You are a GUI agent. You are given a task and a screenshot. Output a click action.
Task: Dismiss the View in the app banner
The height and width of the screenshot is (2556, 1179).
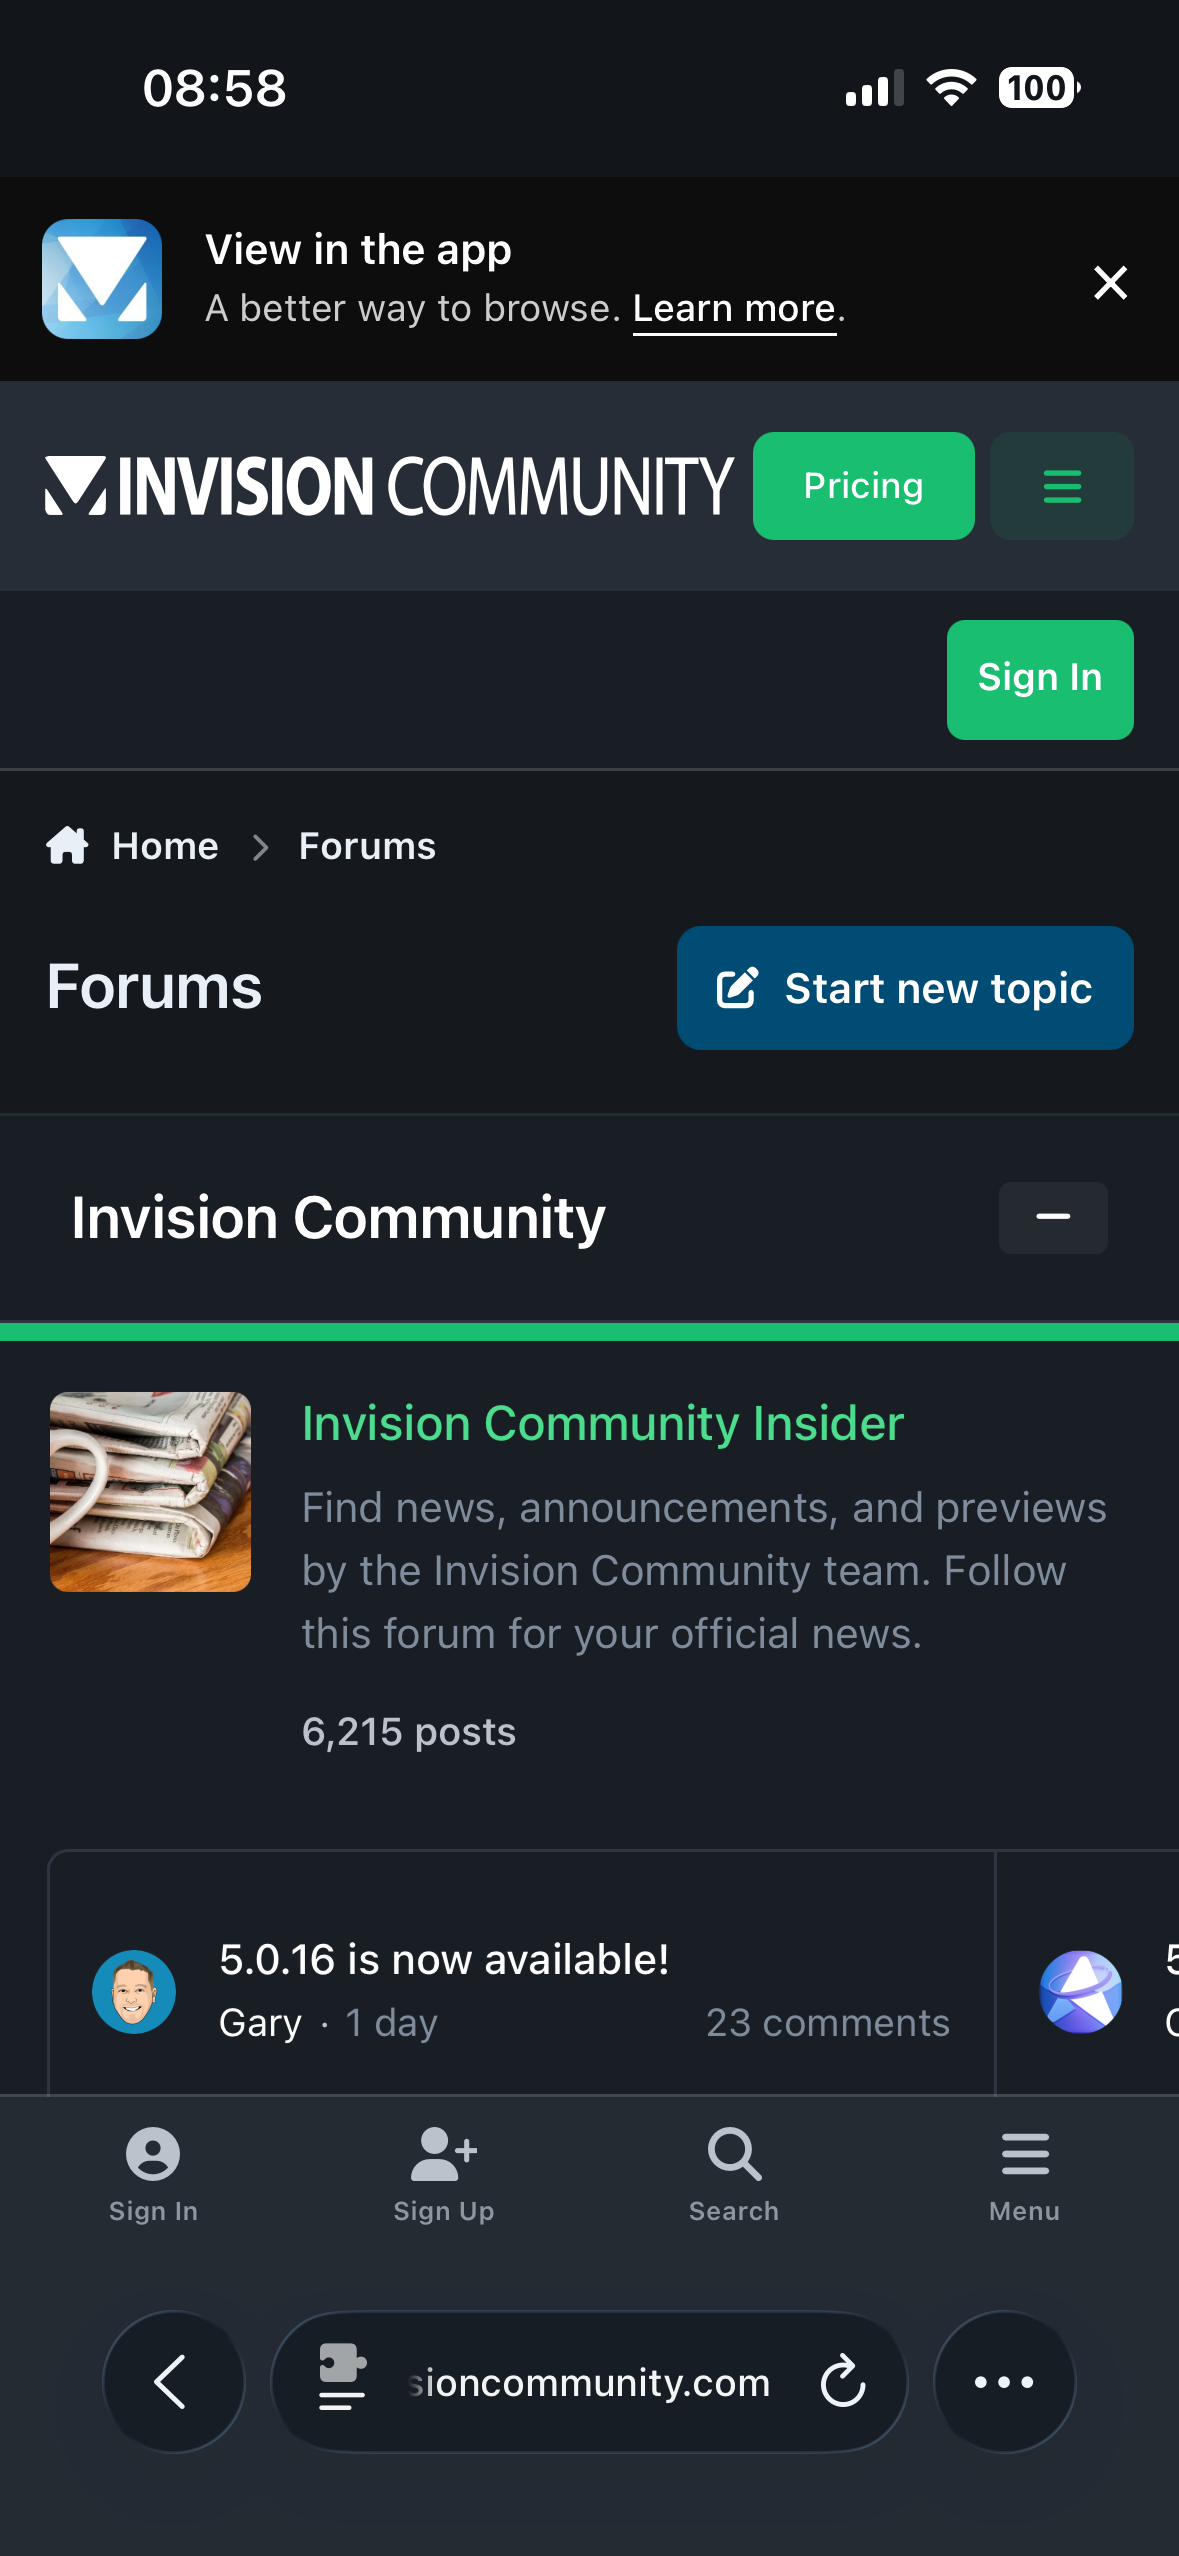coord(1110,283)
